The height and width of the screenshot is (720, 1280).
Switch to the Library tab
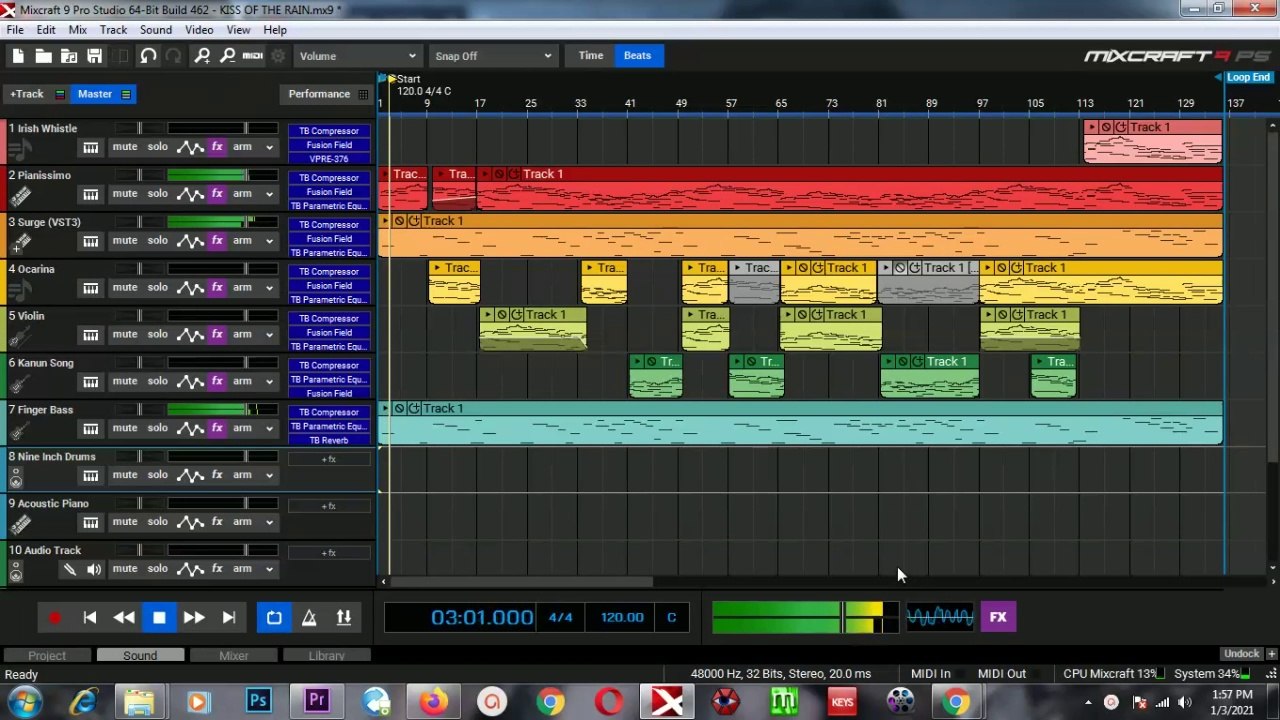(x=326, y=656)
